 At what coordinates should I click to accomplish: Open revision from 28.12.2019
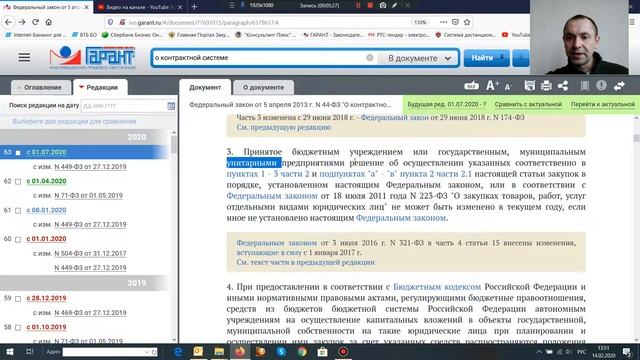click(x=46, y=298)
